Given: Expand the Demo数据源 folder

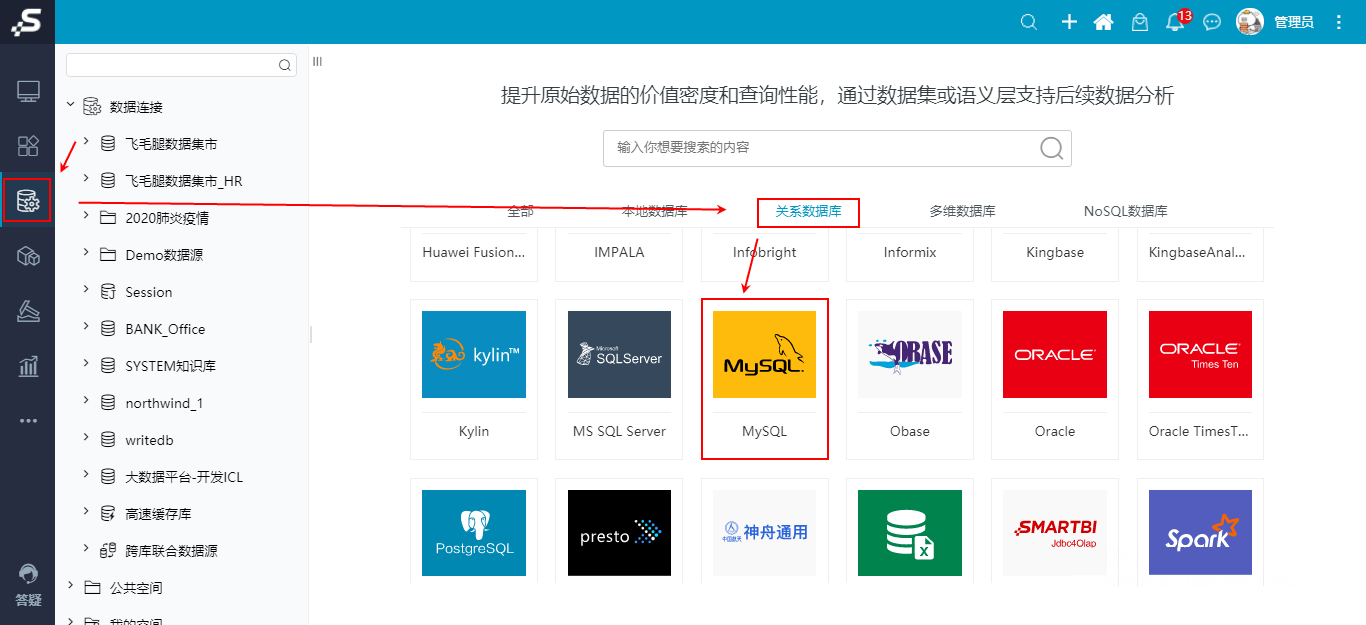Looking at the screenshot, I should (86, 252).
